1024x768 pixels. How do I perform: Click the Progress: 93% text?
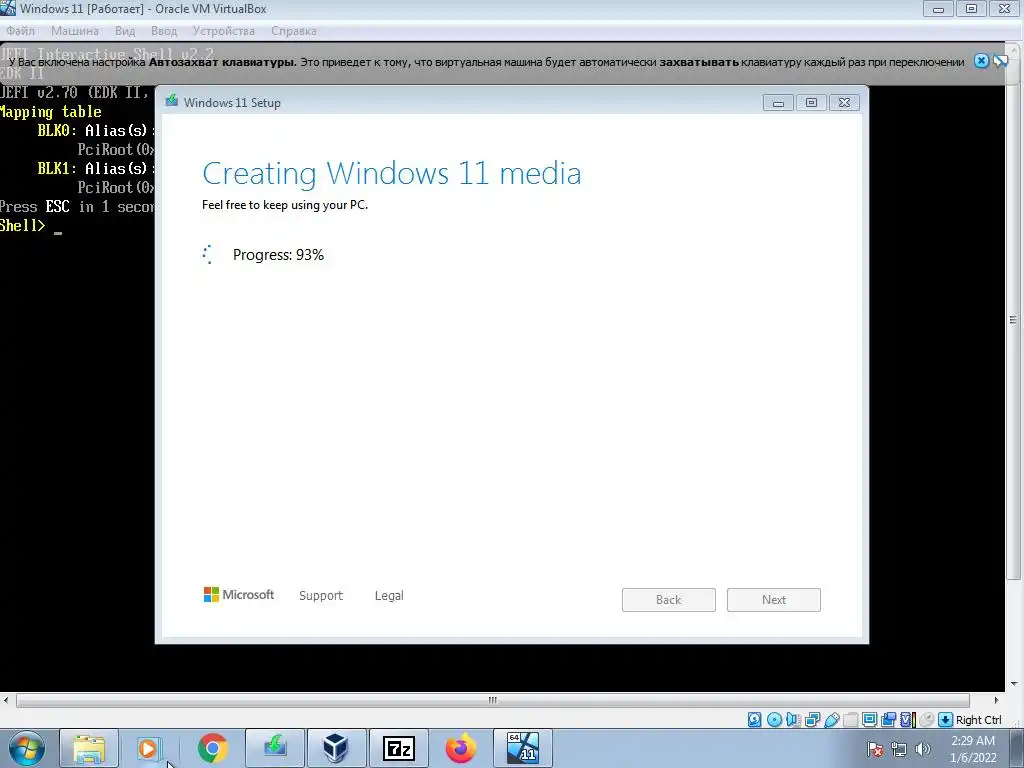click(x=278, y=255)
